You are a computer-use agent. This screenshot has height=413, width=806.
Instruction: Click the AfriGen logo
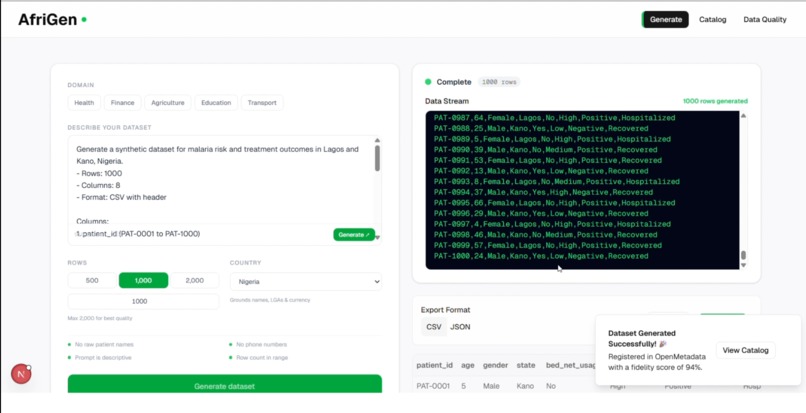(52, 20)
